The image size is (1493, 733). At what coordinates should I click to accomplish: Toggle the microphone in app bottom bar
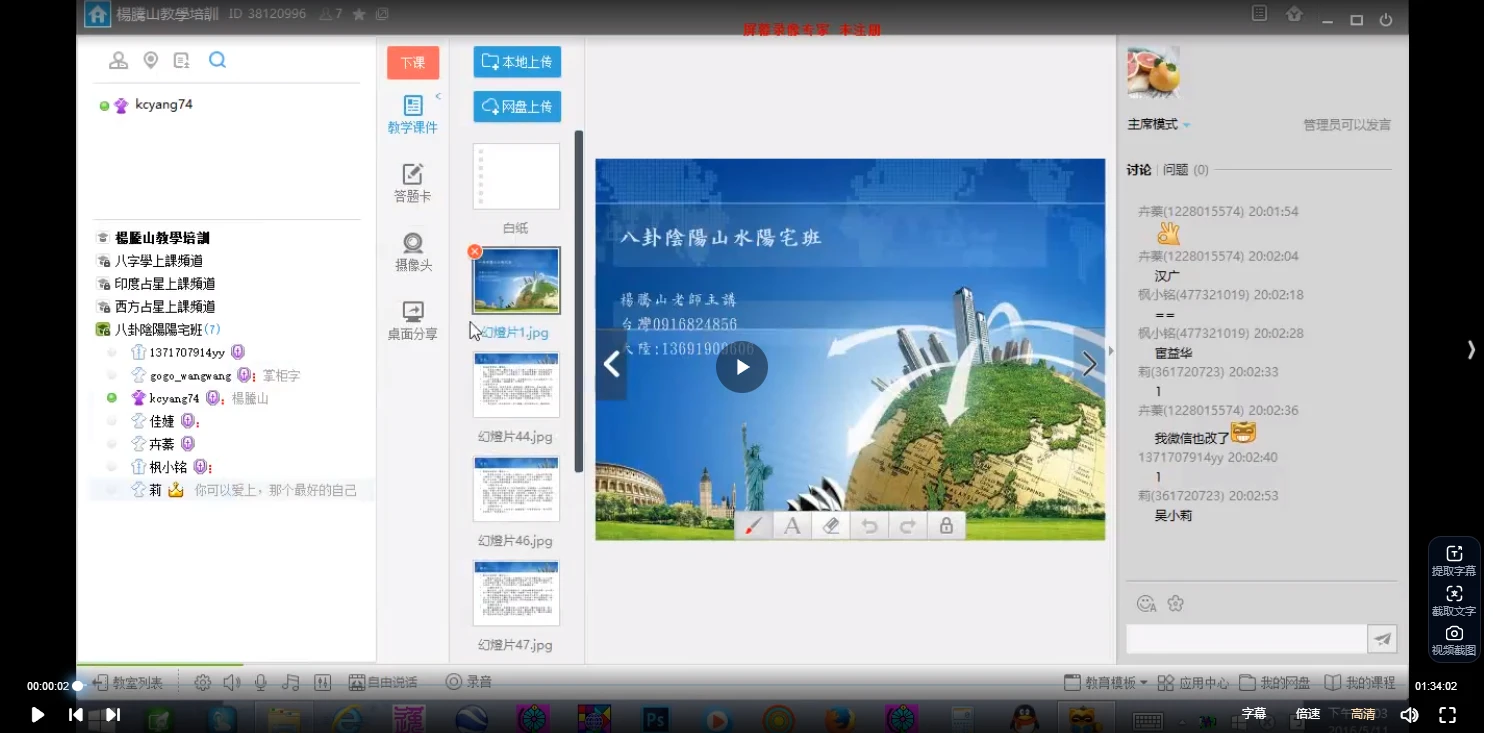(x=261, y=682)
